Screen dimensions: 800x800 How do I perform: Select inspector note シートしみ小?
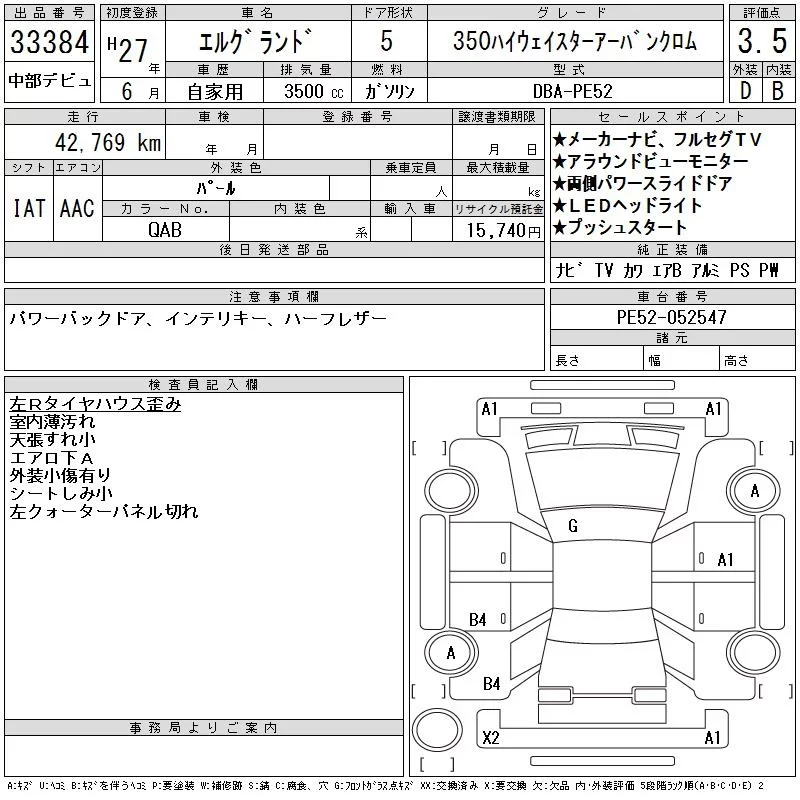coord(61,493)
